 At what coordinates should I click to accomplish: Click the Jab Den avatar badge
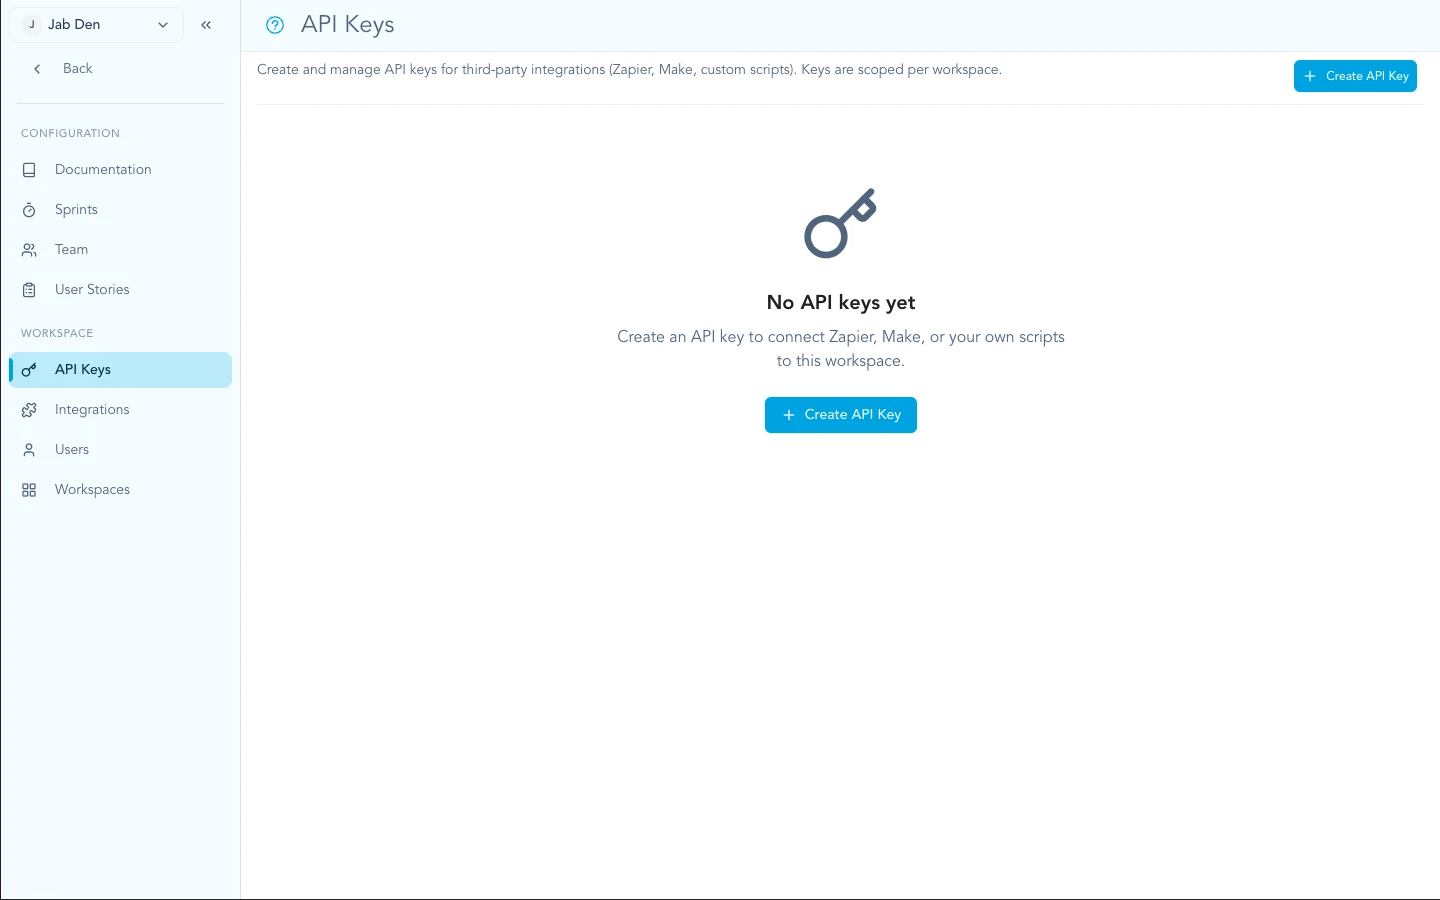32,24
